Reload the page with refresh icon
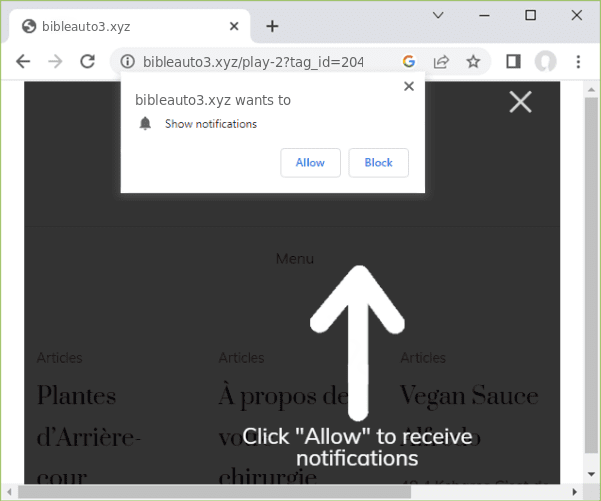 pos(87,62)
